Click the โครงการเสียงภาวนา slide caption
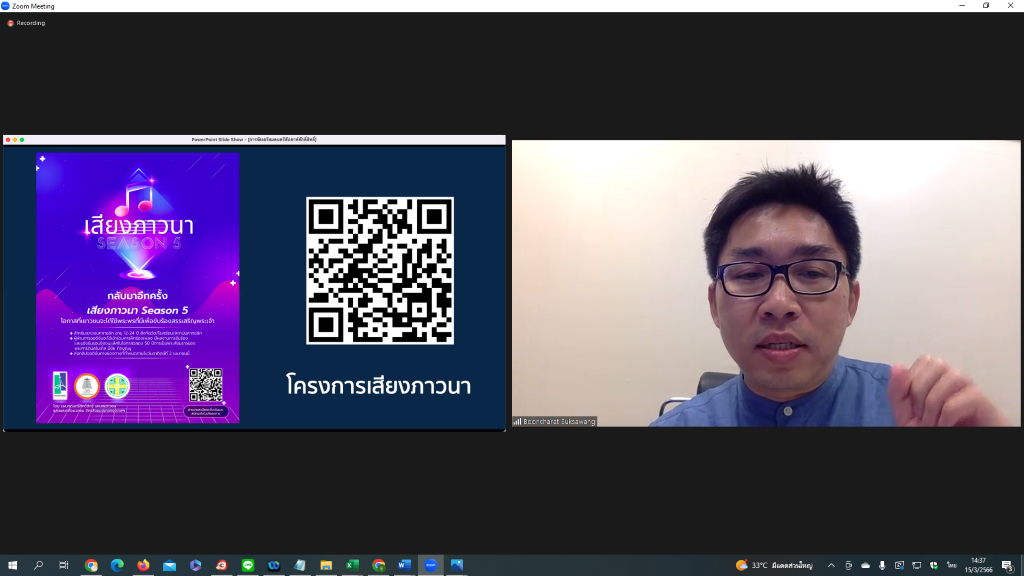The image size is (1024, 576). [x=379, y=386]
